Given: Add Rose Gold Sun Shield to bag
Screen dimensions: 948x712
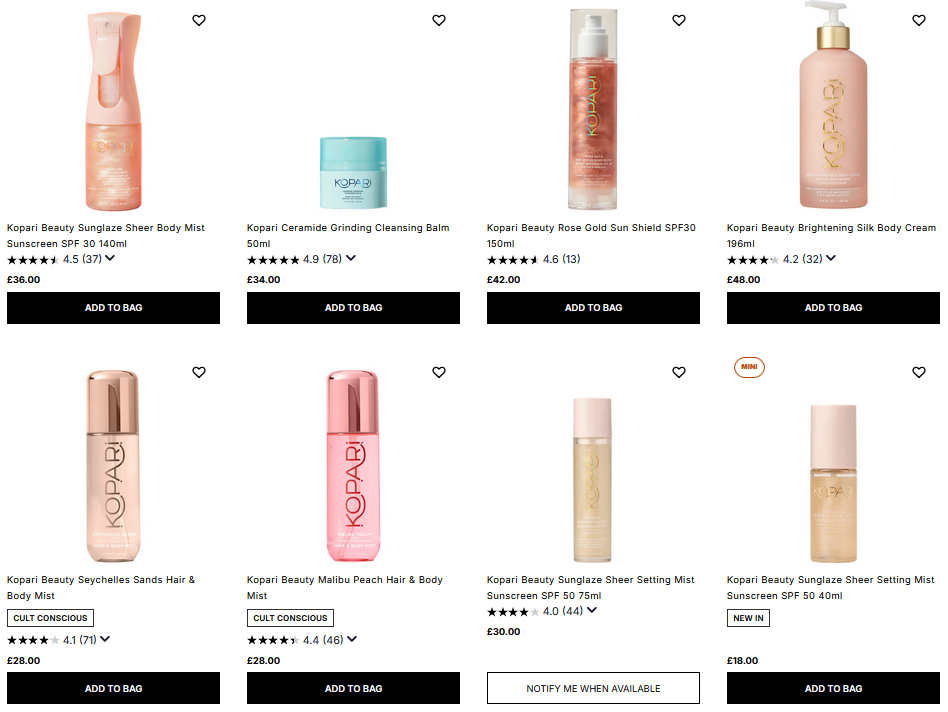Looking at the screenshot, I should [593, 308].
